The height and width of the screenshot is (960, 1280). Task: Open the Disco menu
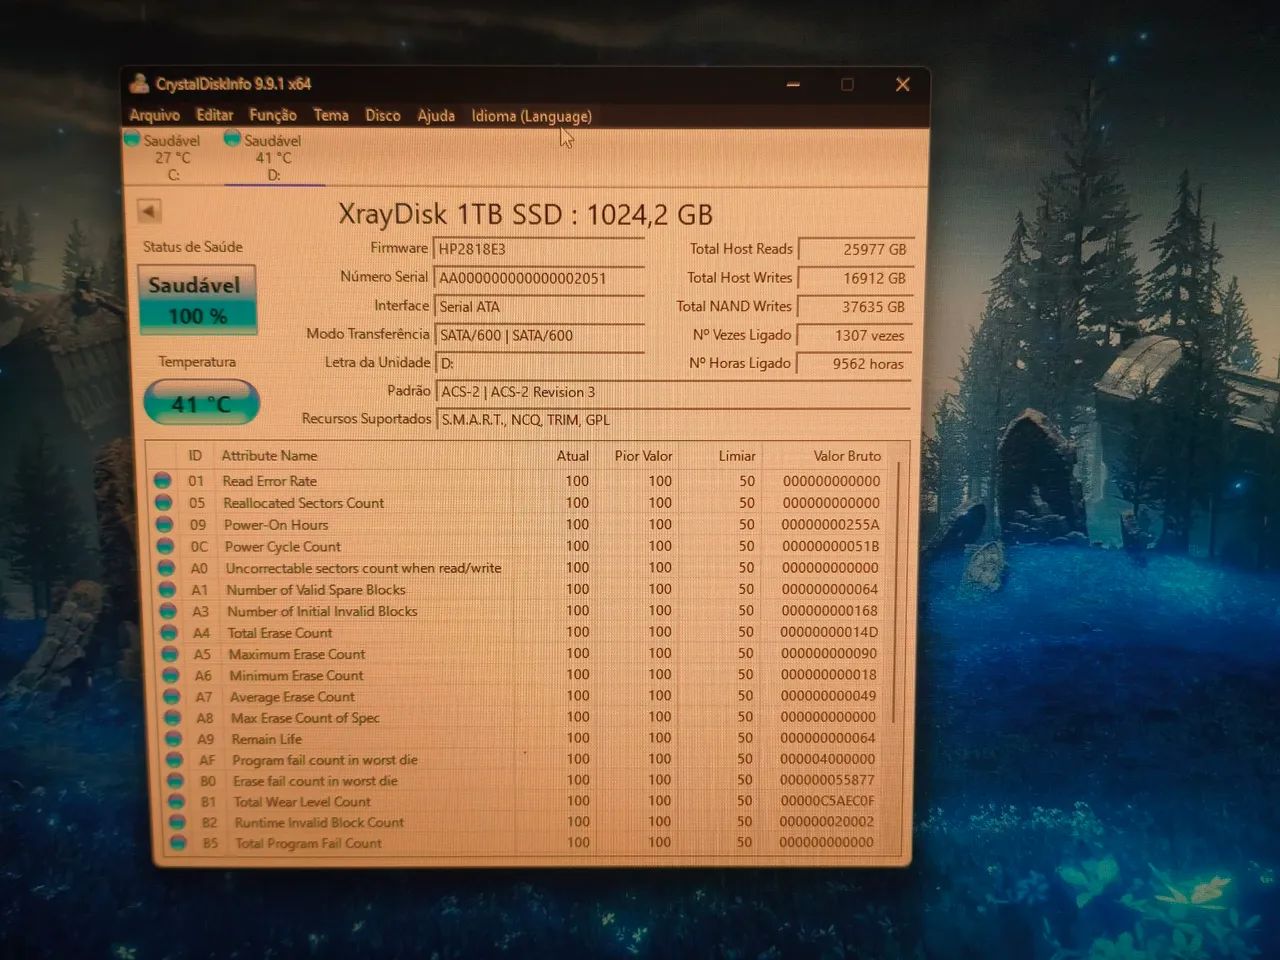pyautogui.click(x=382, y=115)
